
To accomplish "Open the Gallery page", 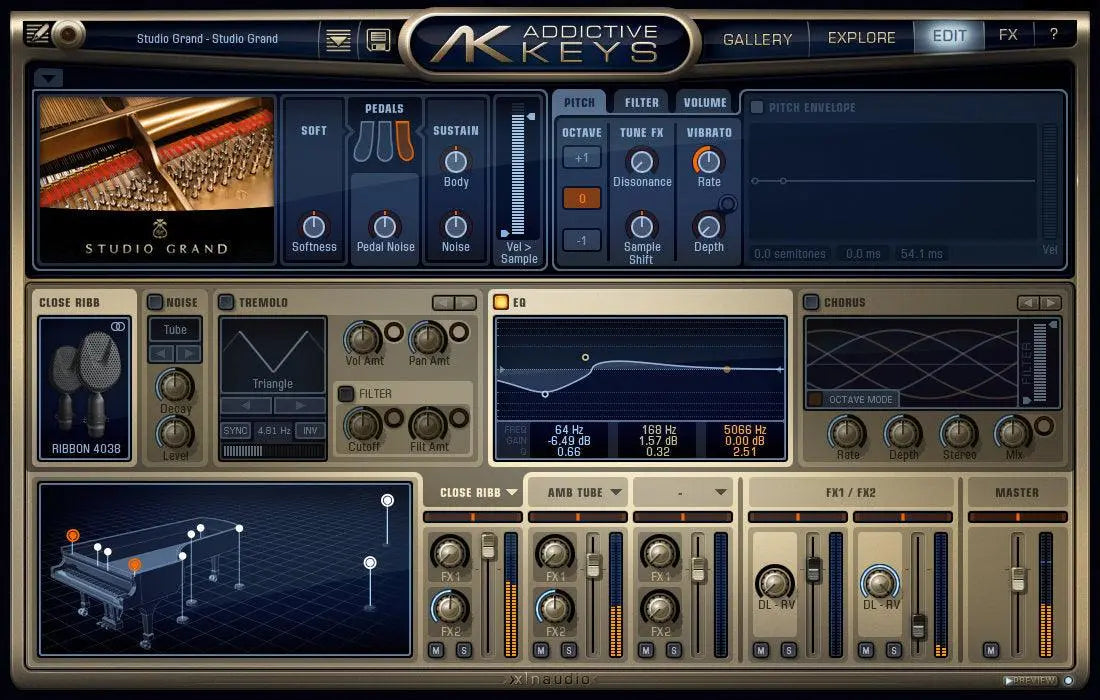I will [x=757, y=38].
